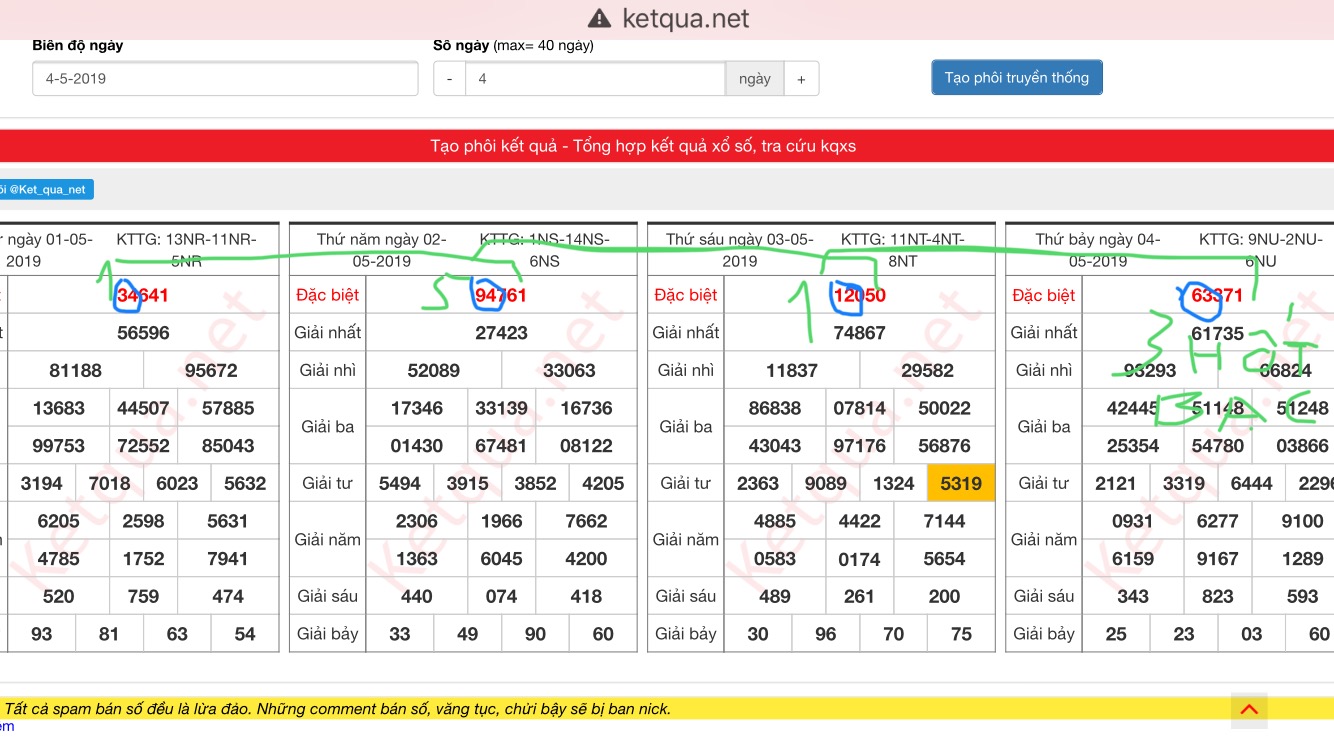Increase number of days with plus button
This screenshot has height=750, width=1334.
(801, 79)
